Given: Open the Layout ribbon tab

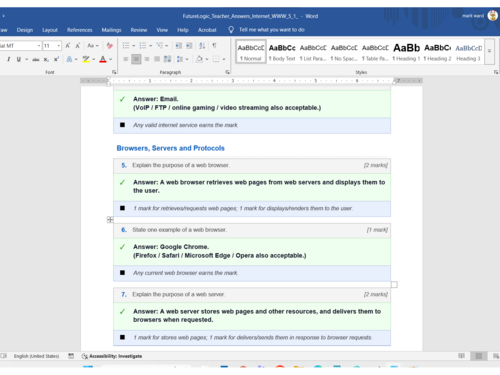Looking at the screenshot, I should [50, 30].
